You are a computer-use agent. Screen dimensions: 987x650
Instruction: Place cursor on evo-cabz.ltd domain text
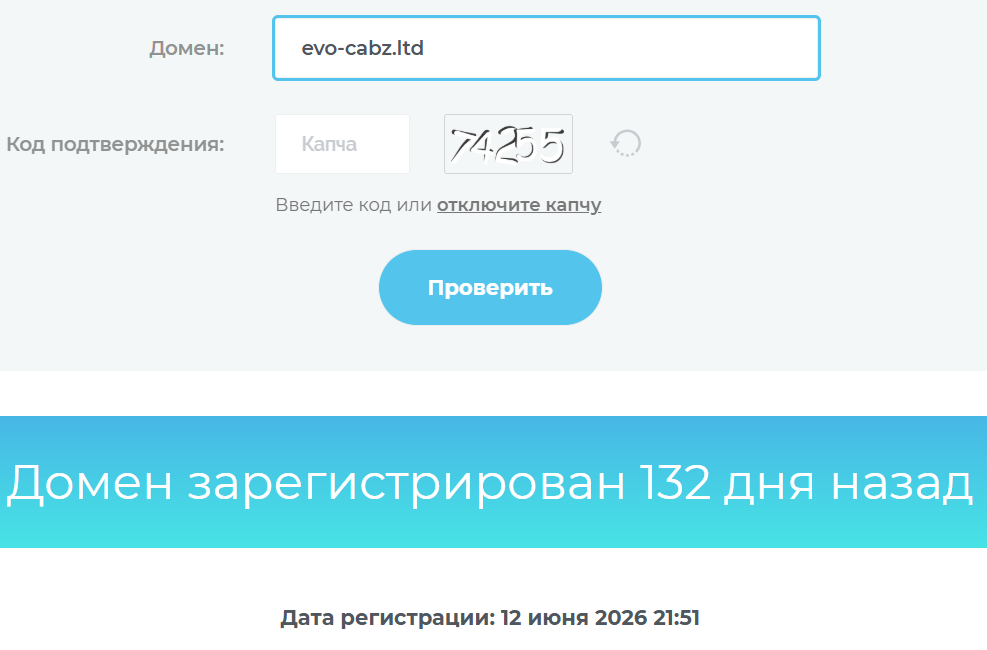pos(362,48)
